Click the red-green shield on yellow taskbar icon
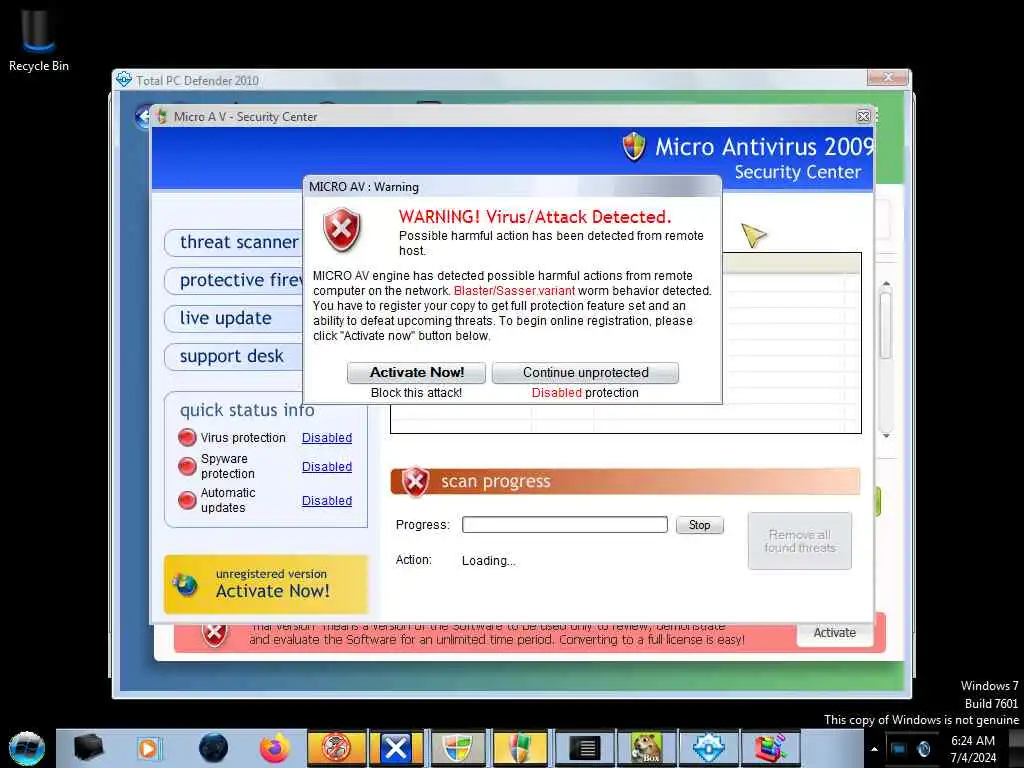 pyautogui.click(x=520, y=748)
